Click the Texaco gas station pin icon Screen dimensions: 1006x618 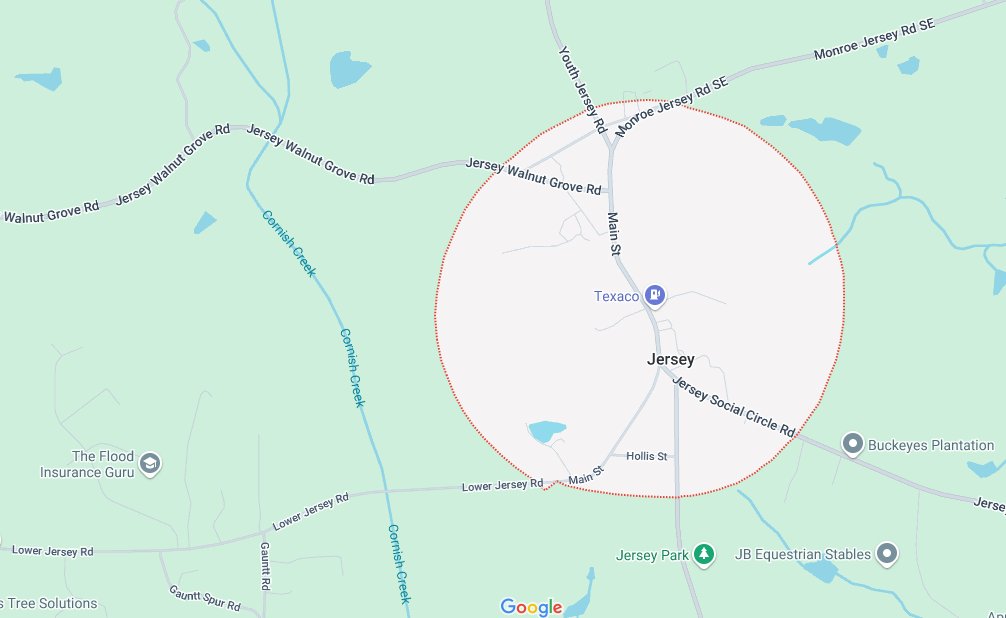click(x=654, y=296)
